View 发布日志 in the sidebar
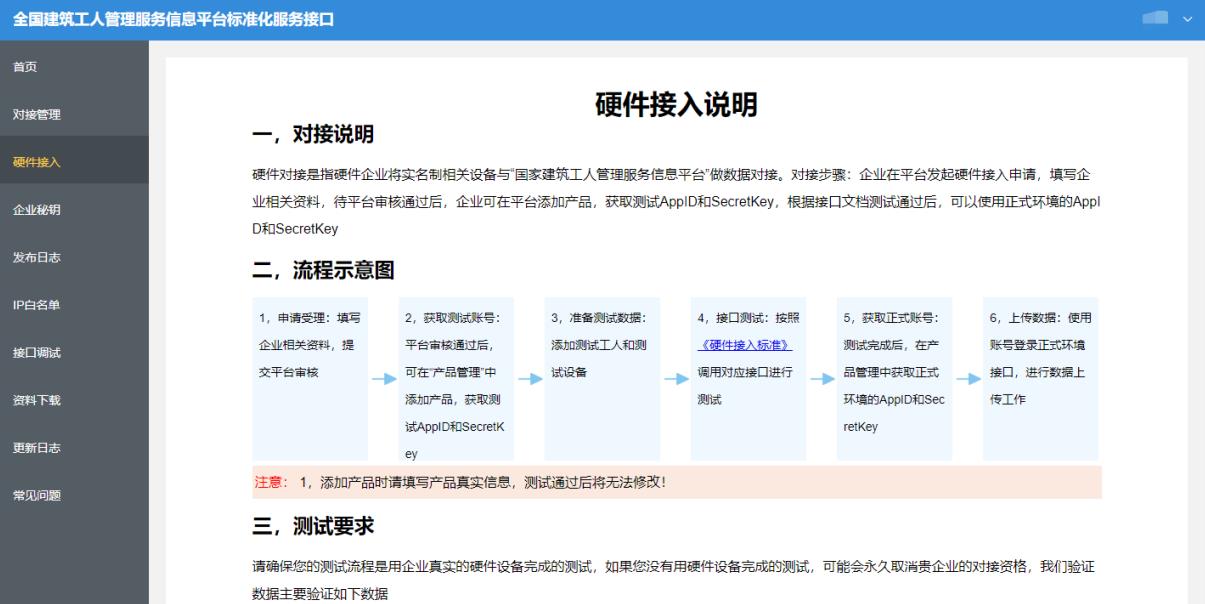 click(x=37, y=257)
